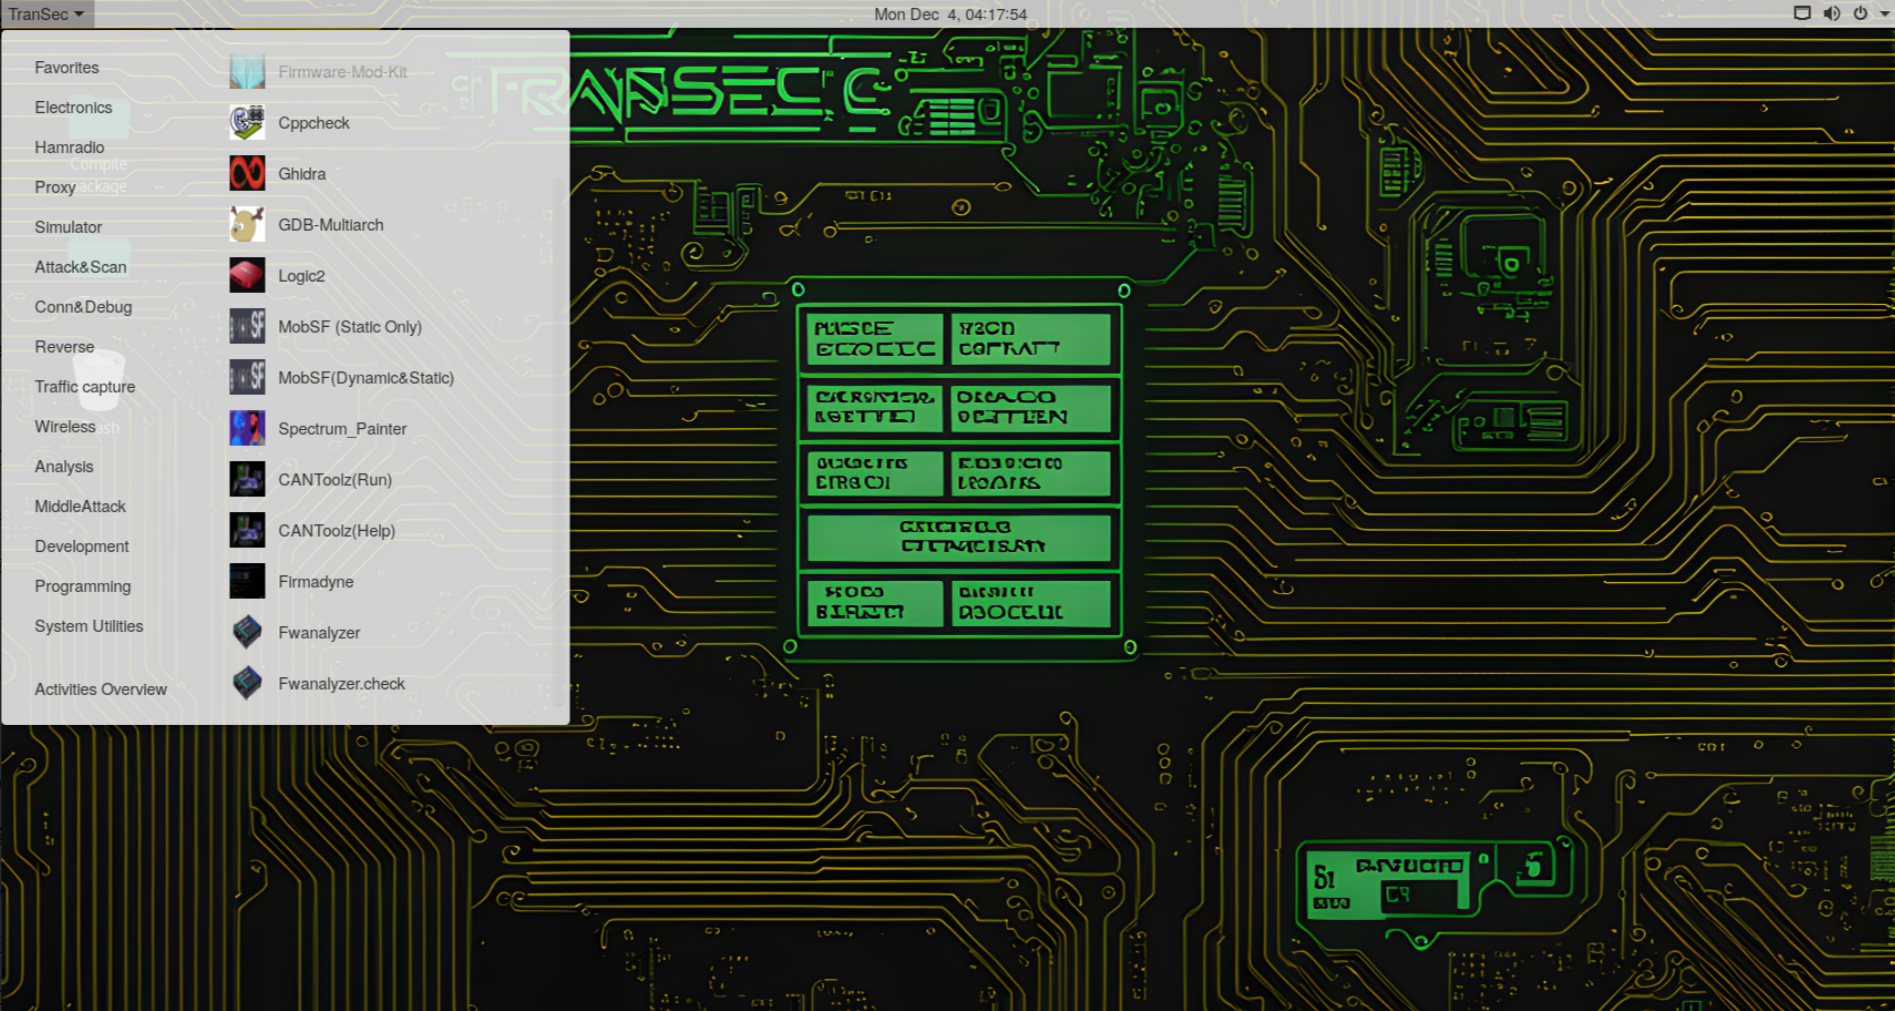The image size is (1895, 1011).
Task: Click the GDB-Multiarch icon
Action: click(x=247, y=225)
